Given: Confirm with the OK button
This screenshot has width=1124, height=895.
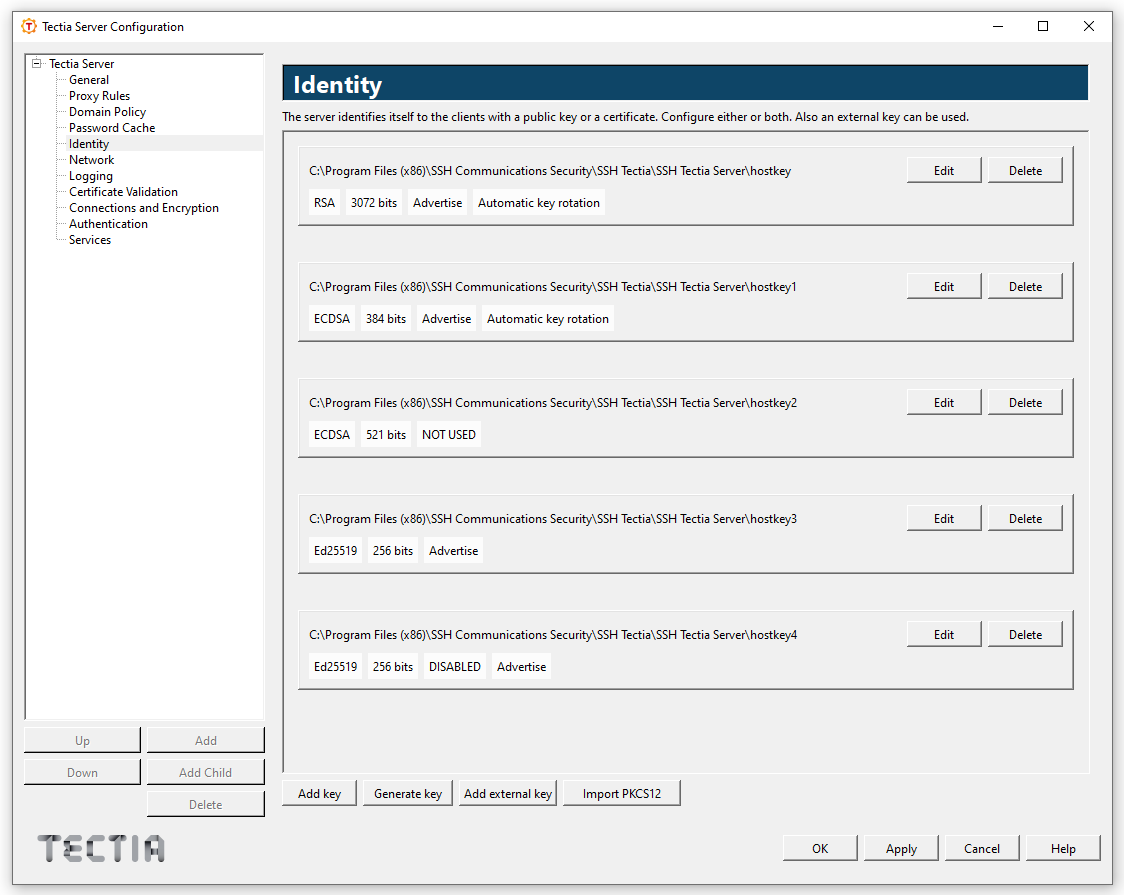Looking at the screenshot, I should (820, 848).
